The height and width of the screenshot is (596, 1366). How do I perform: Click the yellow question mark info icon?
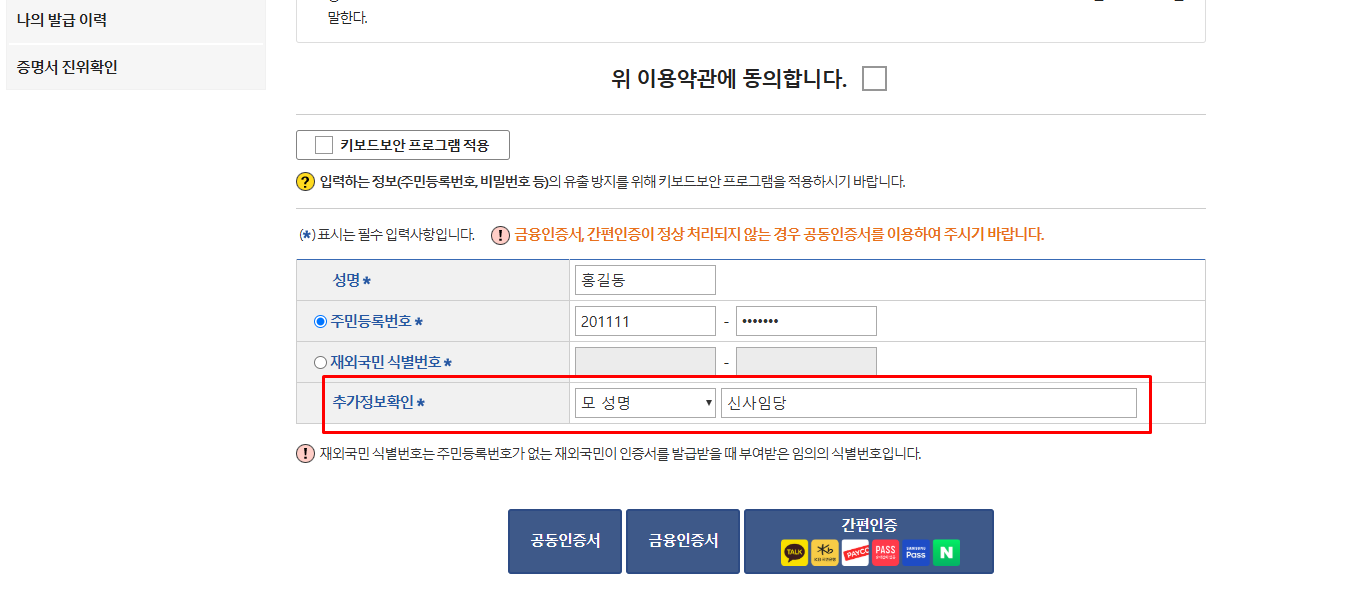click(303, 180)
